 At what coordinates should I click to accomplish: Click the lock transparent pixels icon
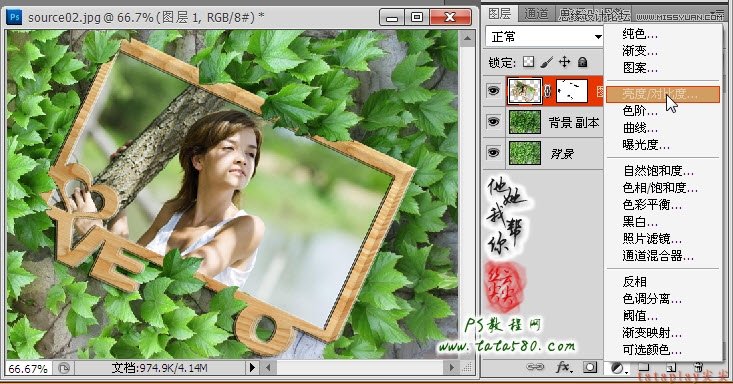pos(528,62)
